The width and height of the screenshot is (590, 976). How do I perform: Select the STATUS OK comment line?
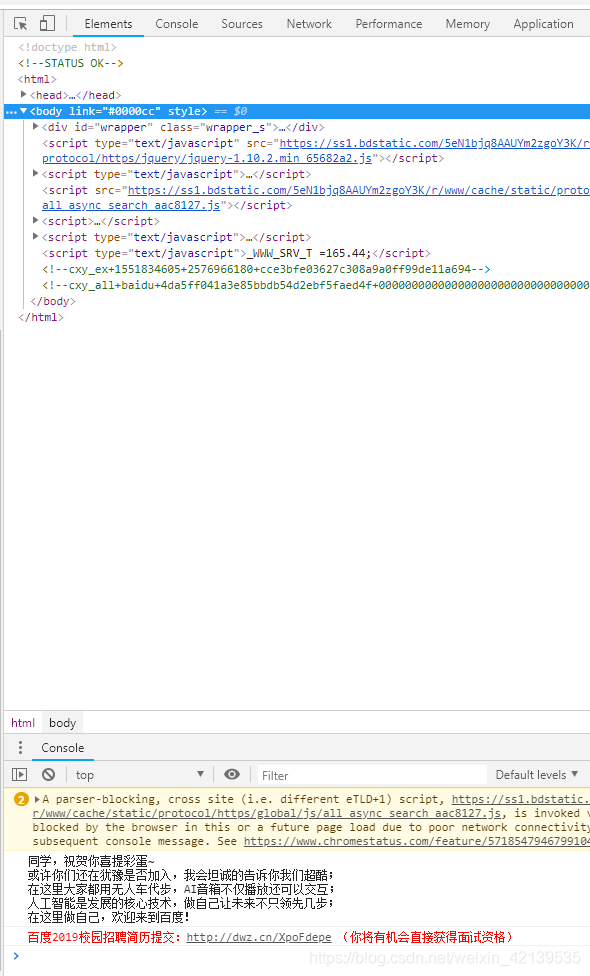click(71, 63)
